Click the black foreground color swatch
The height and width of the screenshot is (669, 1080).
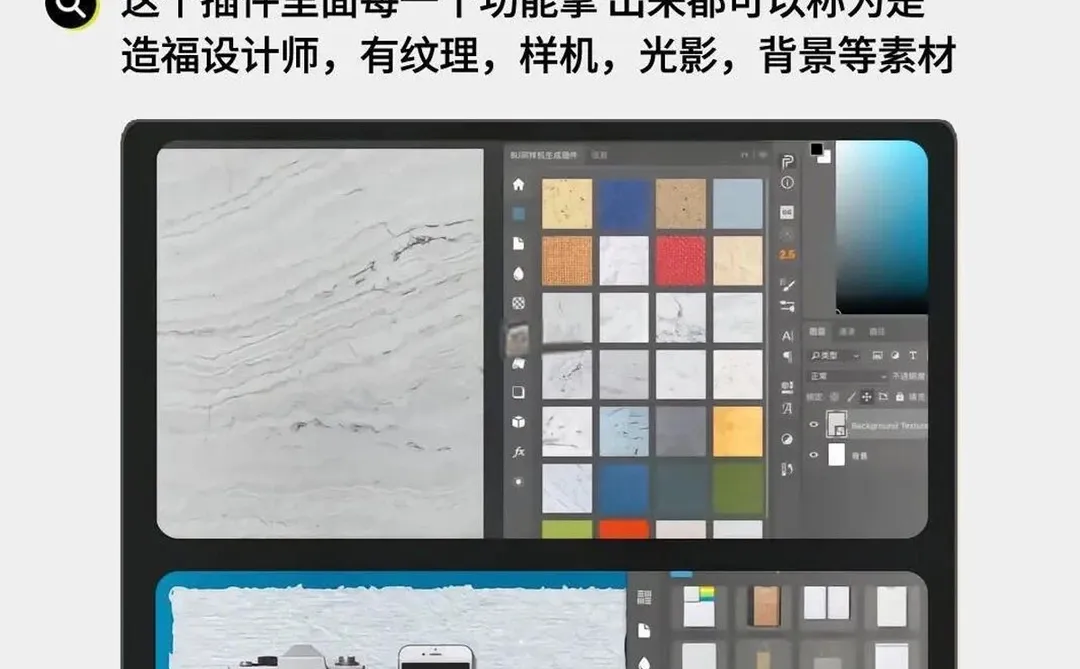tap(816, 148)
